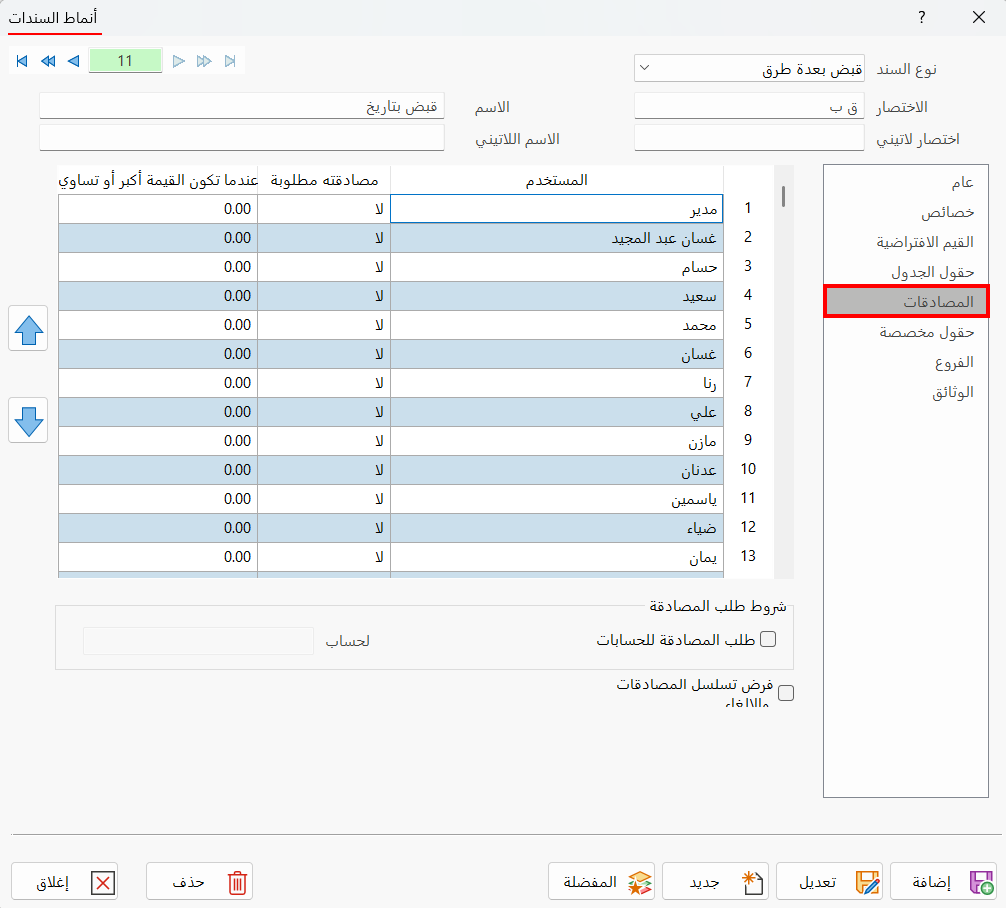The height and width of the screenshot is (908, 1006).
Task: Open المفضلة (Favorites)
Action: coord(601,881)
